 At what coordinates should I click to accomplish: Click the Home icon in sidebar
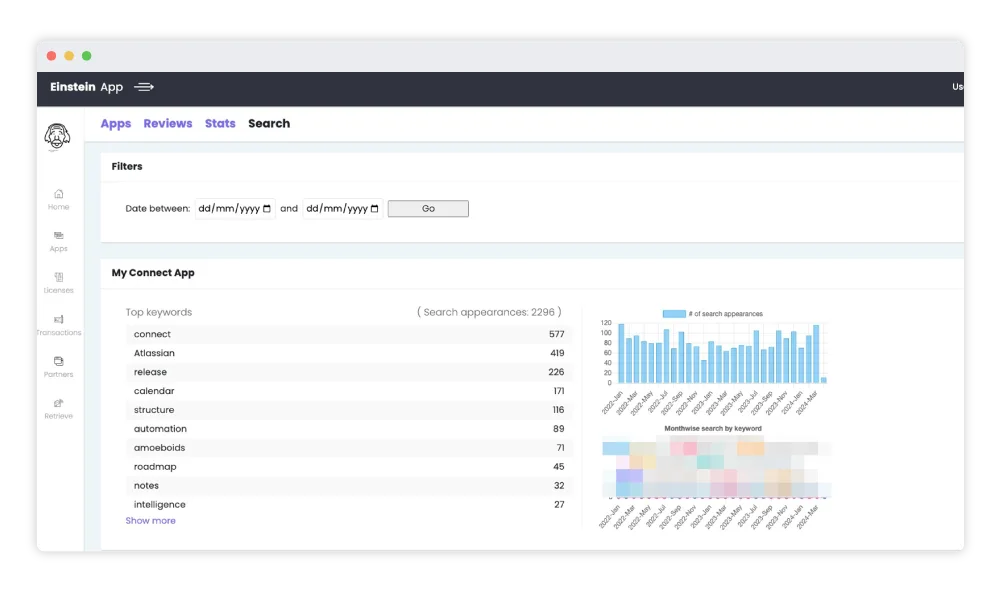pos(58,194)
